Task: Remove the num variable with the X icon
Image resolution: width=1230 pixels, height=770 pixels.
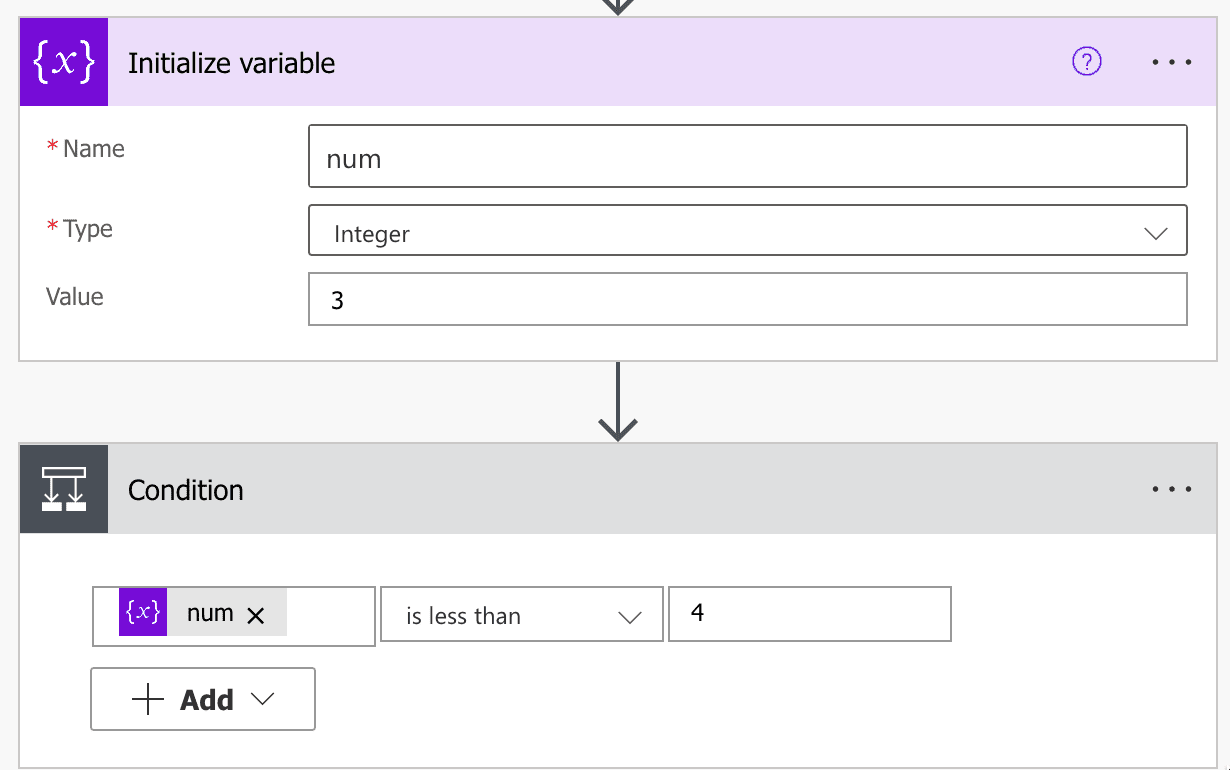Action: click(x=257, y=615)
